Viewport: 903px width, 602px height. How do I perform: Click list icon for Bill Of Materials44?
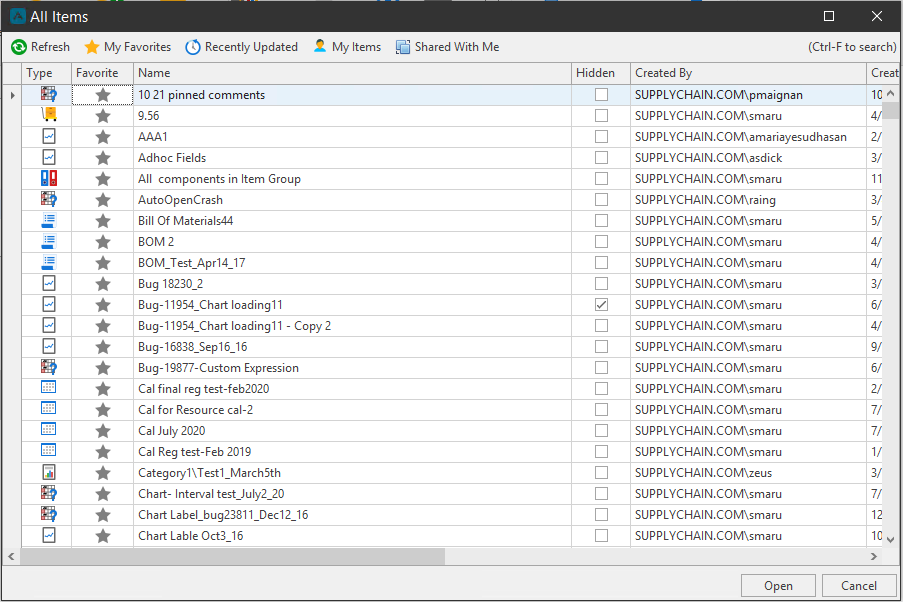click(49, 221)
